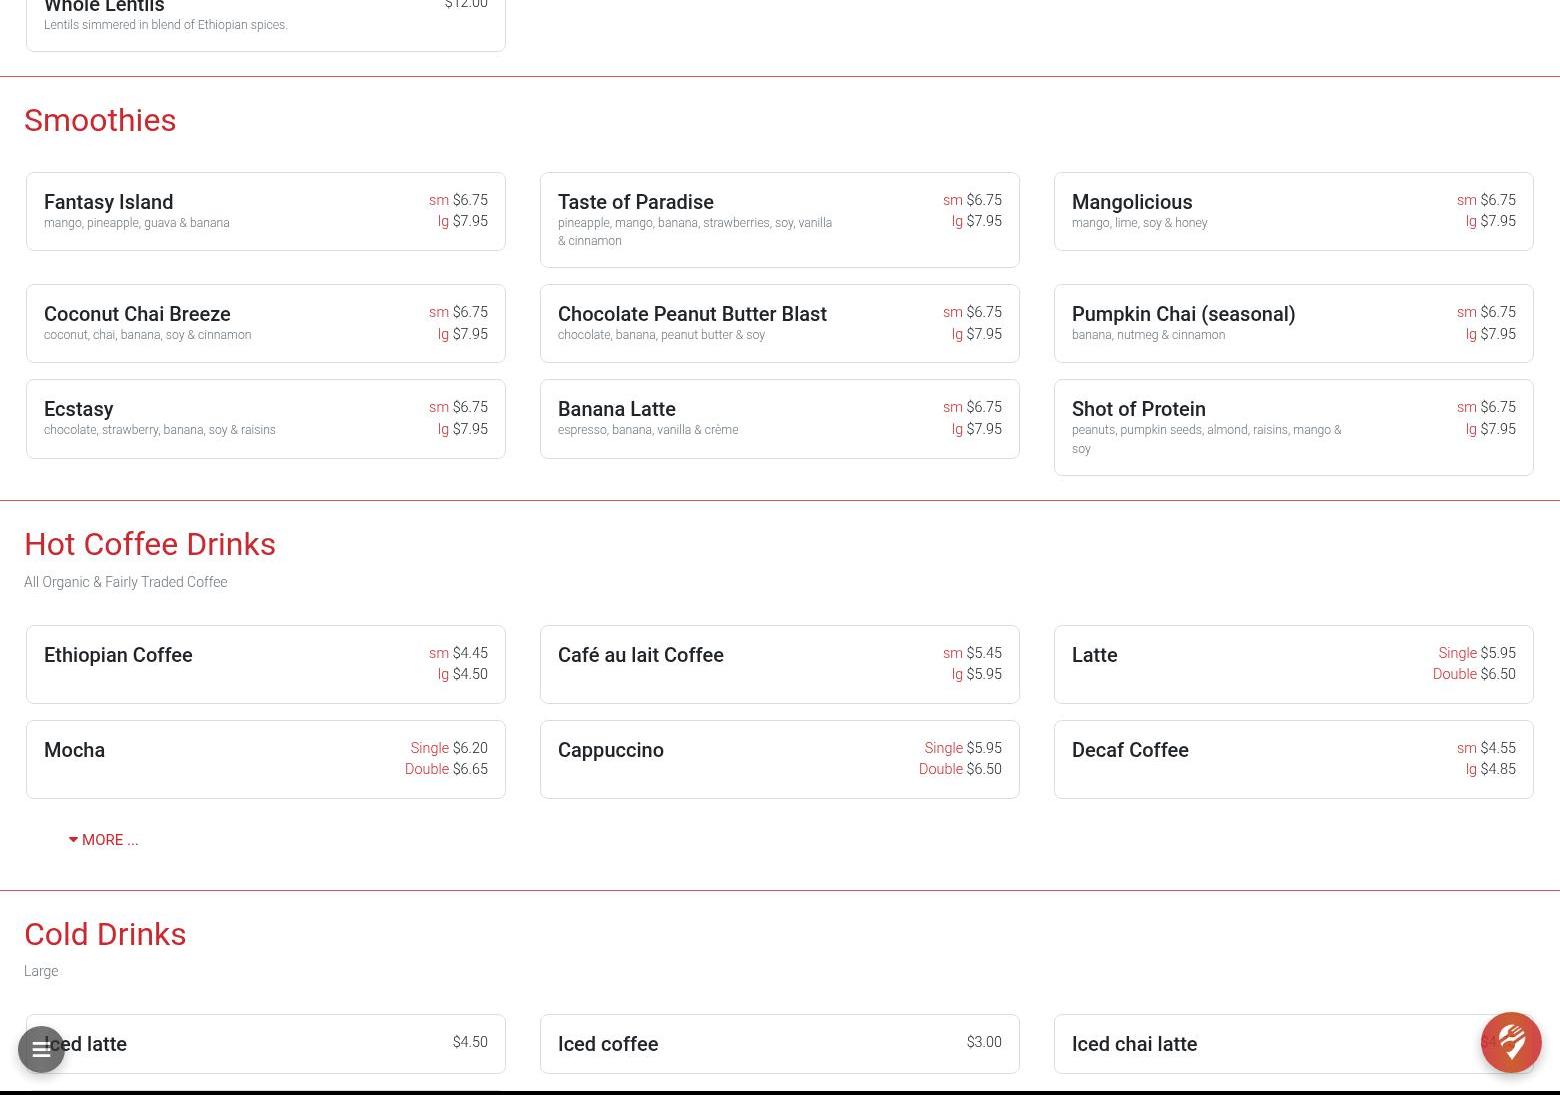Select the Latte menu item
This screenshot has width=1560, height=1095.
pos(1293,664)
